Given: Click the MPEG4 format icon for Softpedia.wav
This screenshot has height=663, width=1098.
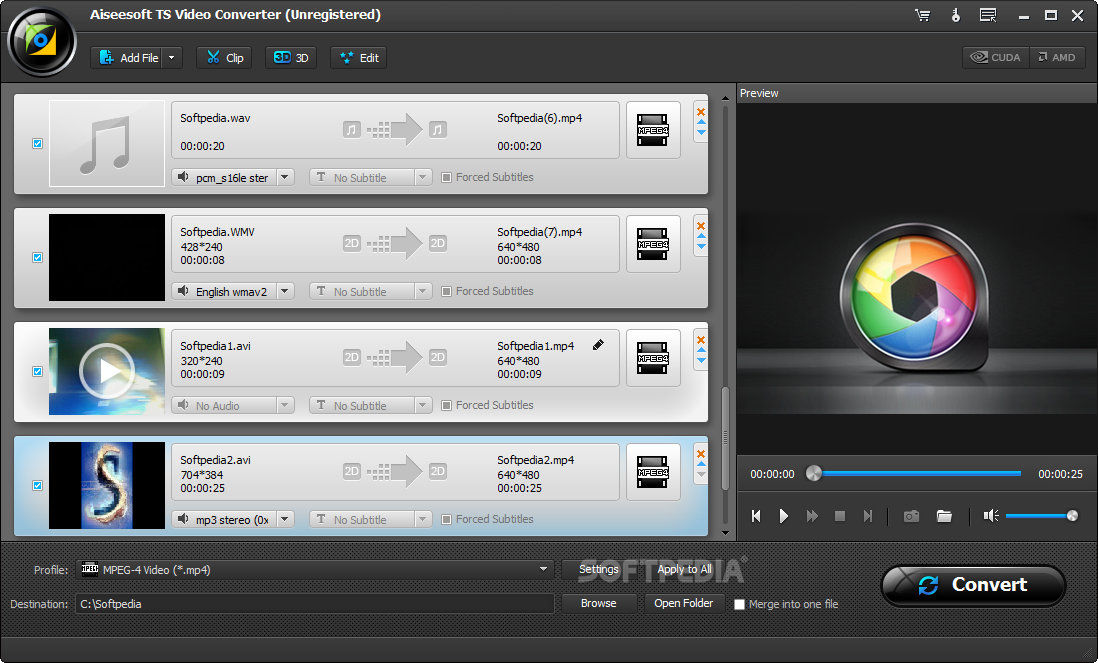Looking at the screenshot, I should point(653,130).
